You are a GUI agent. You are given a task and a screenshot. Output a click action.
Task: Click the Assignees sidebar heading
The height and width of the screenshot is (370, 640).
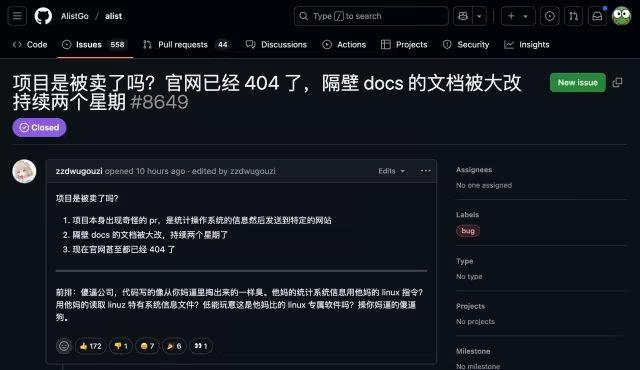[x=474, y=170]
